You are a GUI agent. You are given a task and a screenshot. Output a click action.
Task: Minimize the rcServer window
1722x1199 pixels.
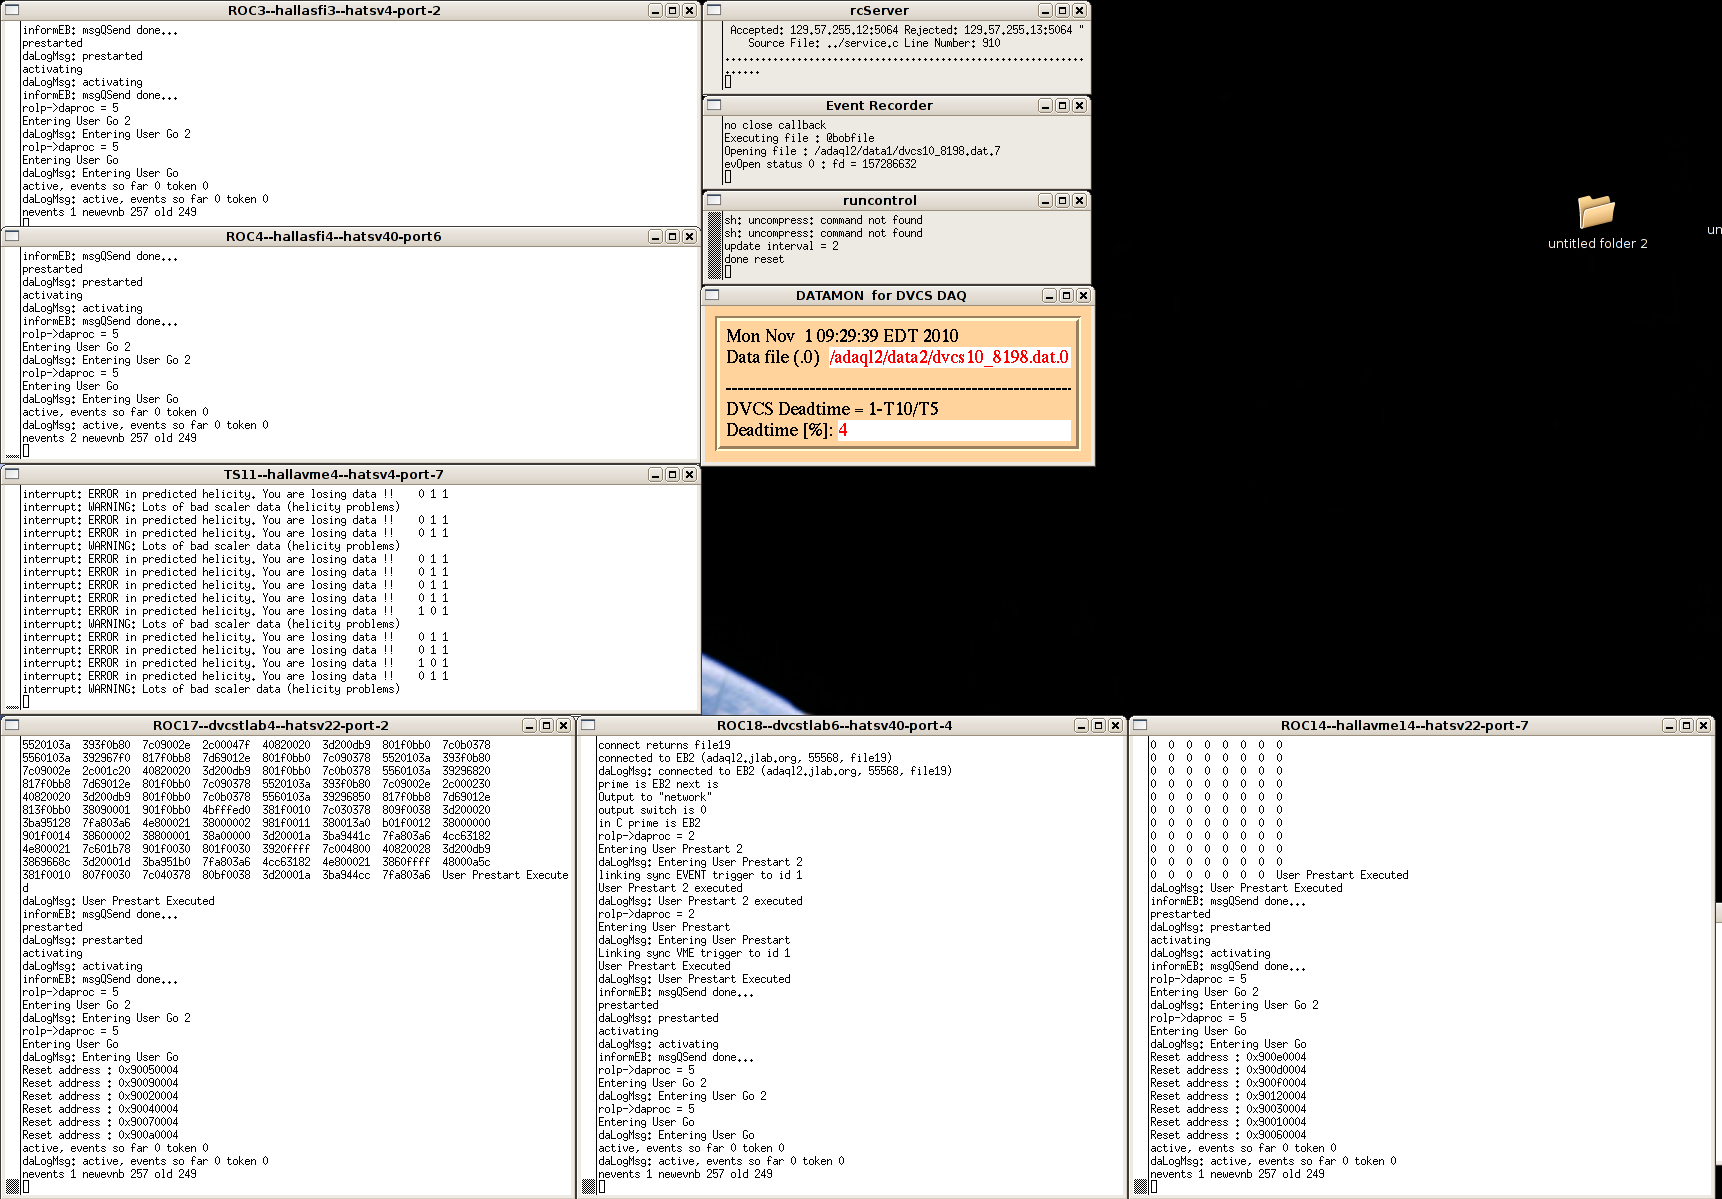1045,11
